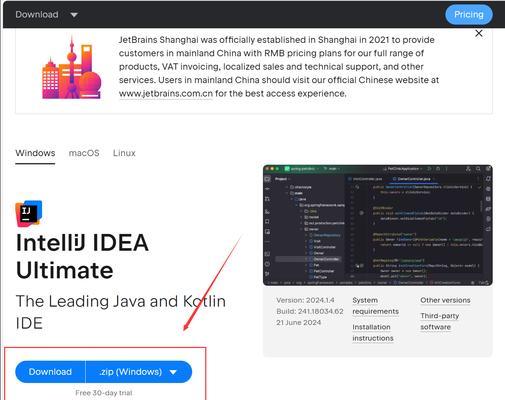Switch to the Linux tab
The image size is (505, 400).
(124, 153)
